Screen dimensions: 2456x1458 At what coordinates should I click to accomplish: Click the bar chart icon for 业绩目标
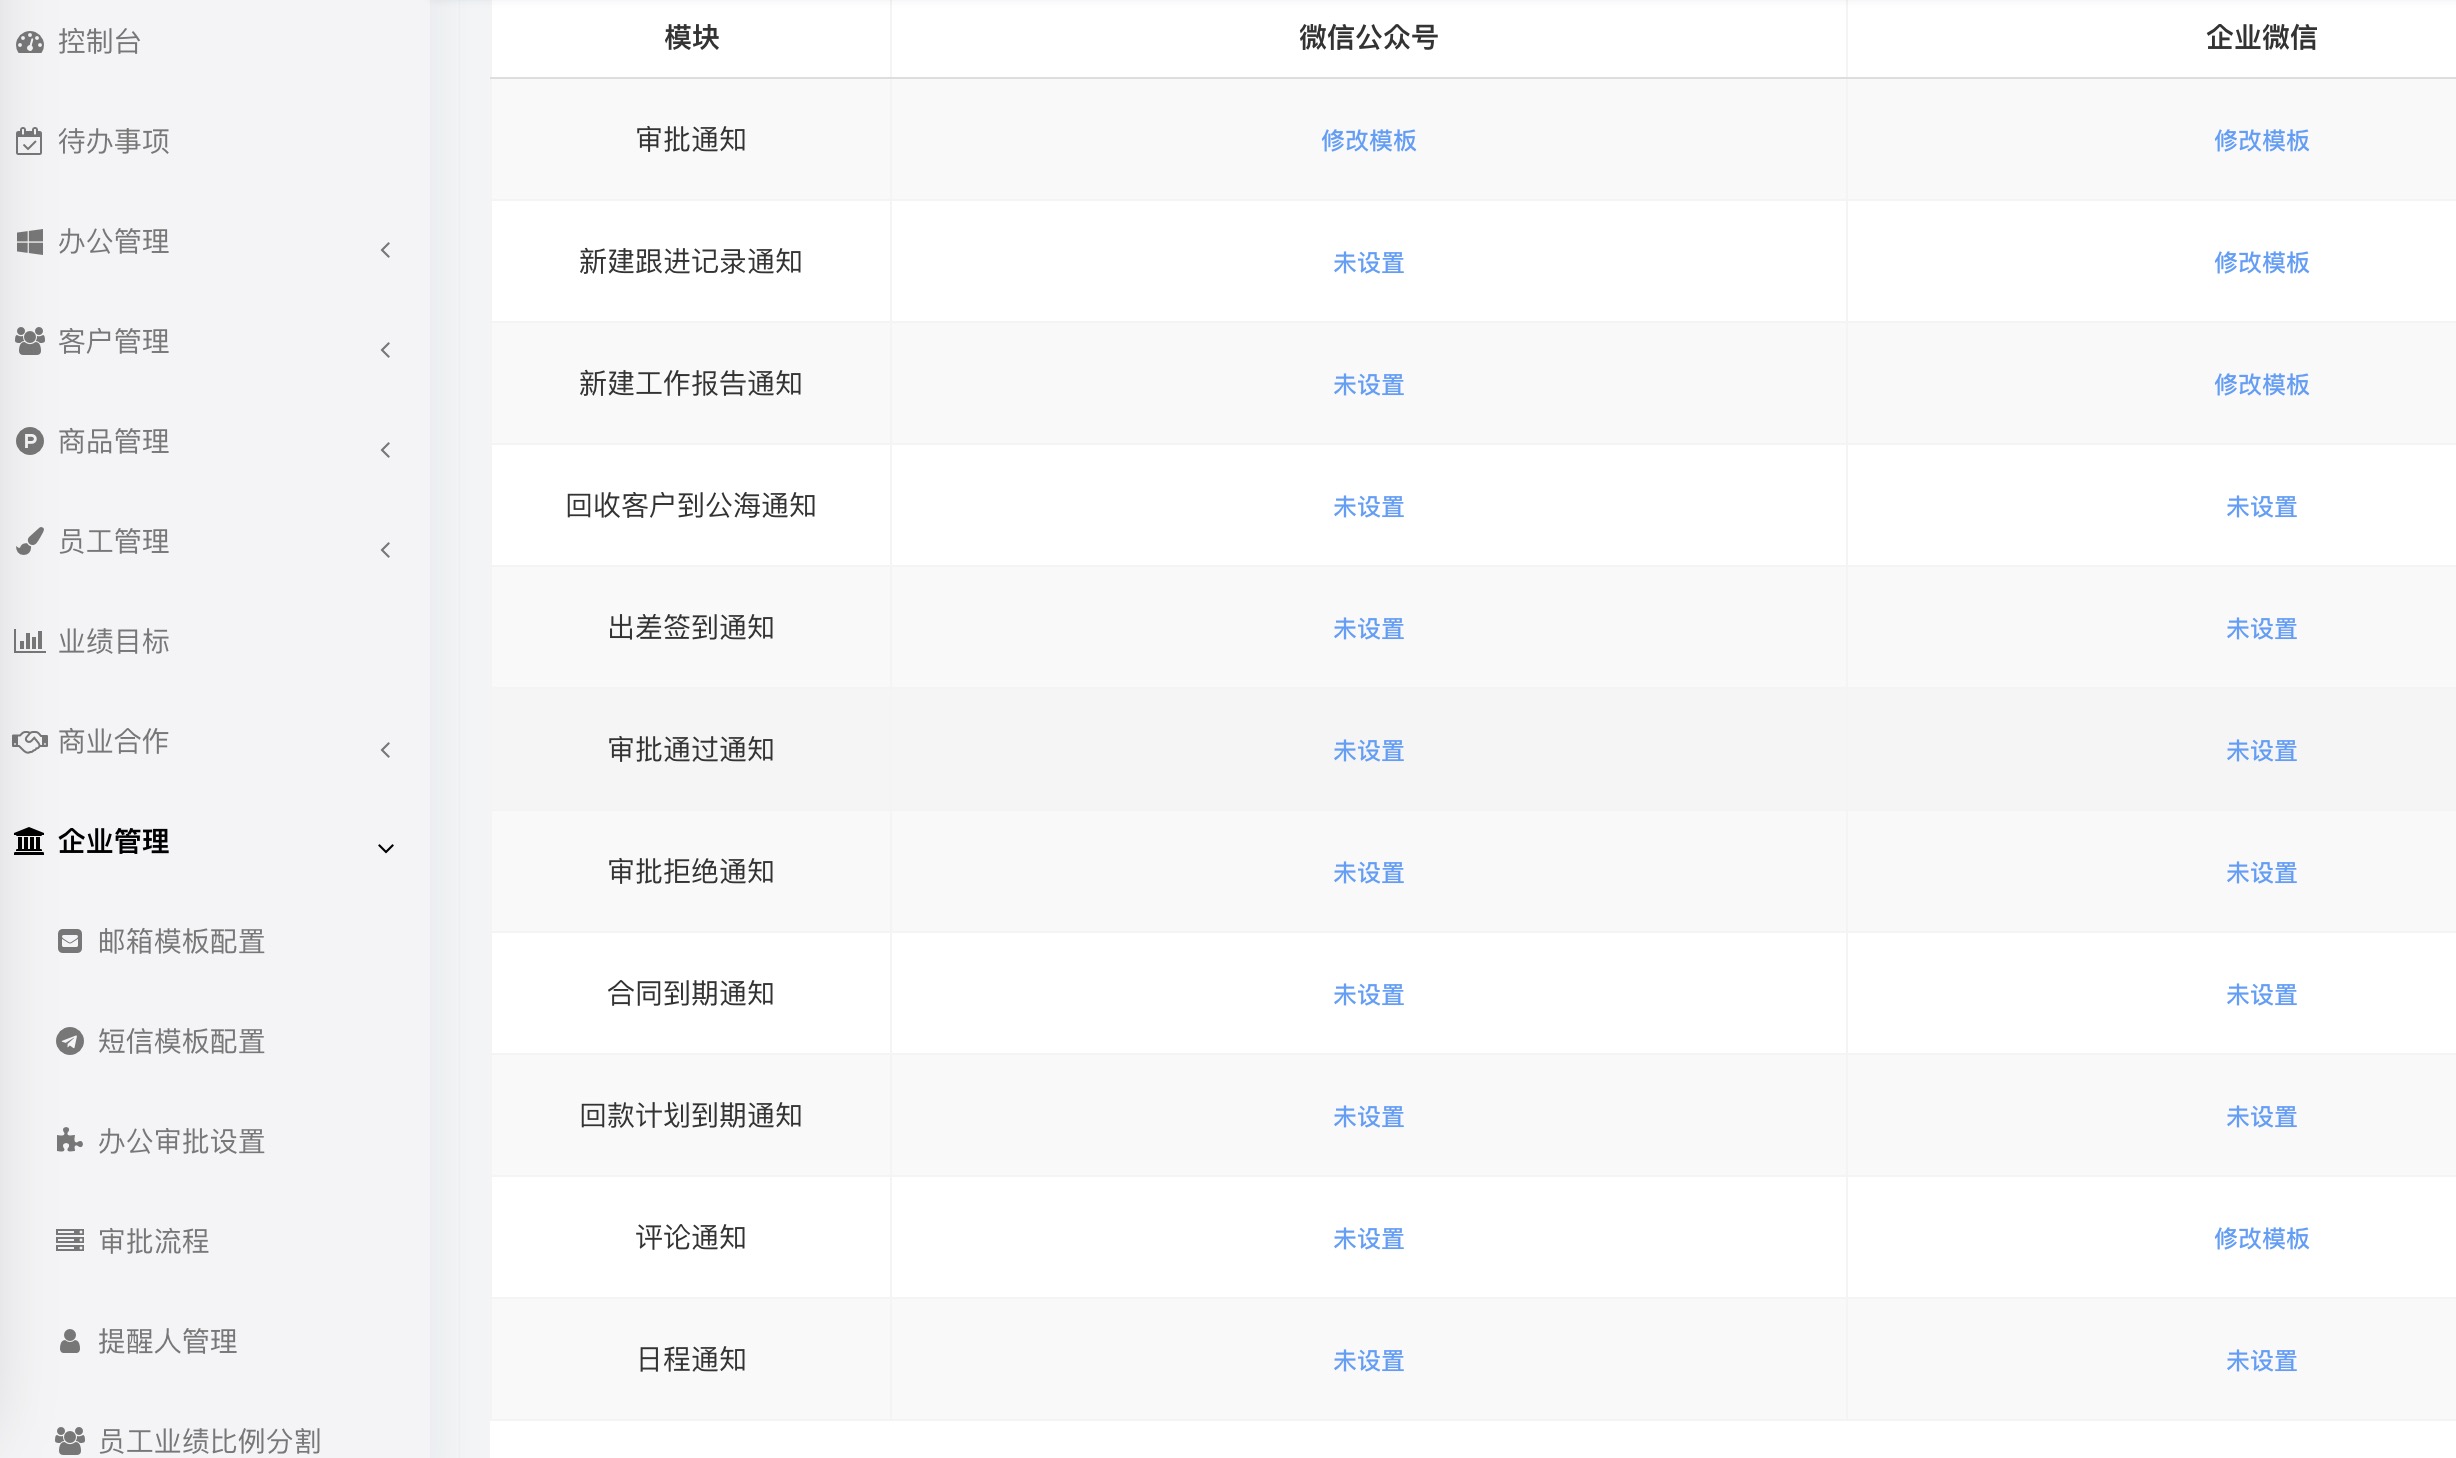click(x=29, y=641)
